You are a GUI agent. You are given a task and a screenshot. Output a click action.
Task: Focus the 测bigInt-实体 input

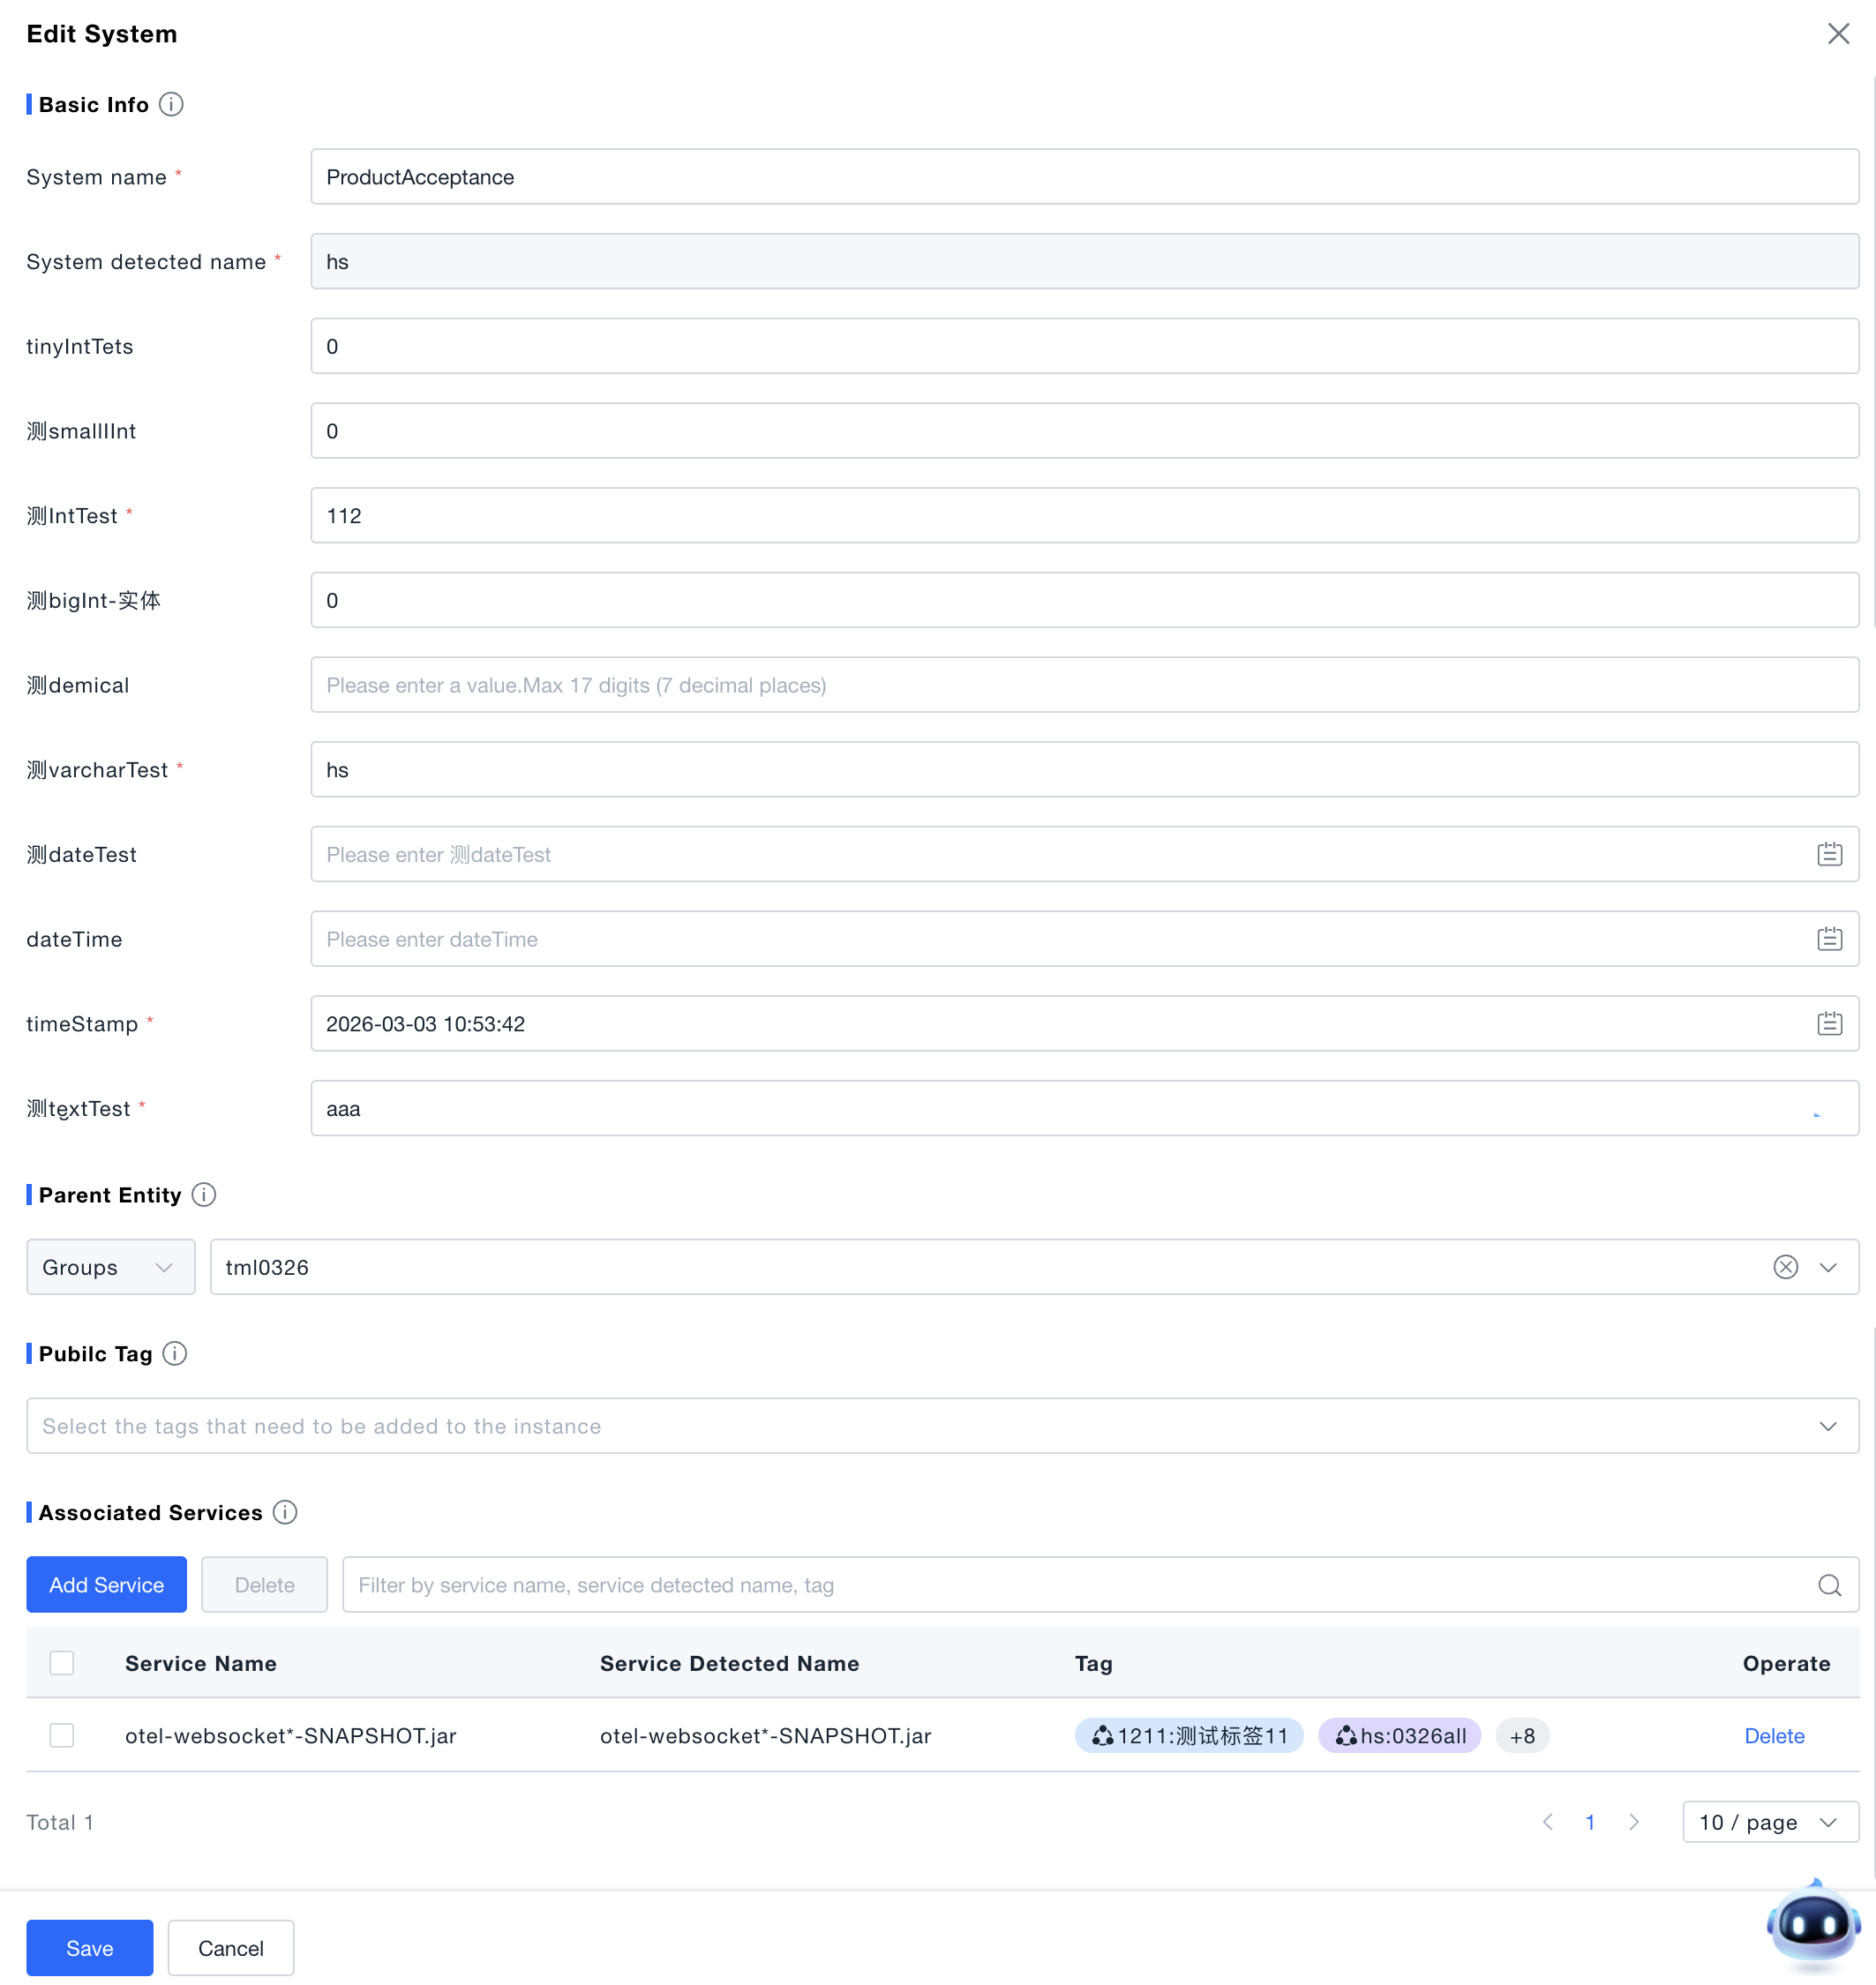click(x=1084, y=600)
